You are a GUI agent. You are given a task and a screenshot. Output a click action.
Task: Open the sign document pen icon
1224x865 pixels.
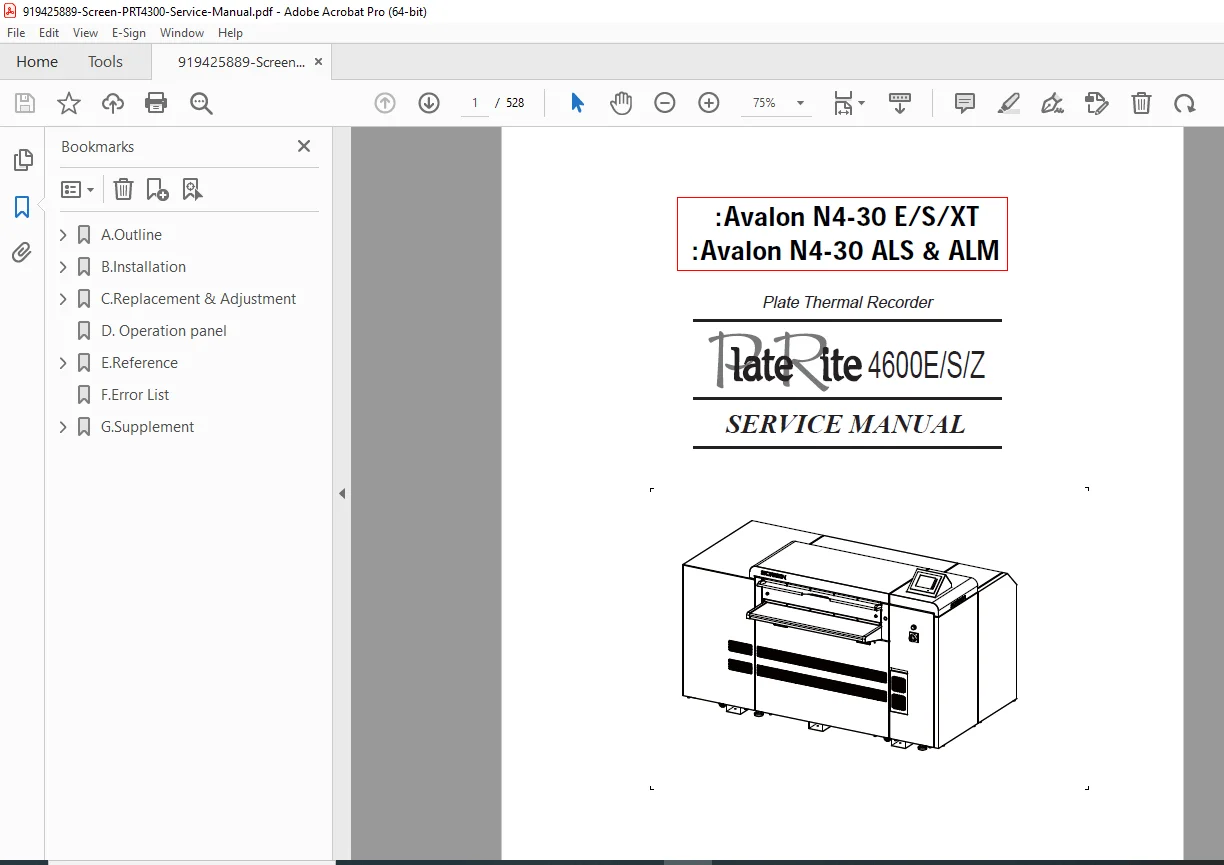(1052, 103)
